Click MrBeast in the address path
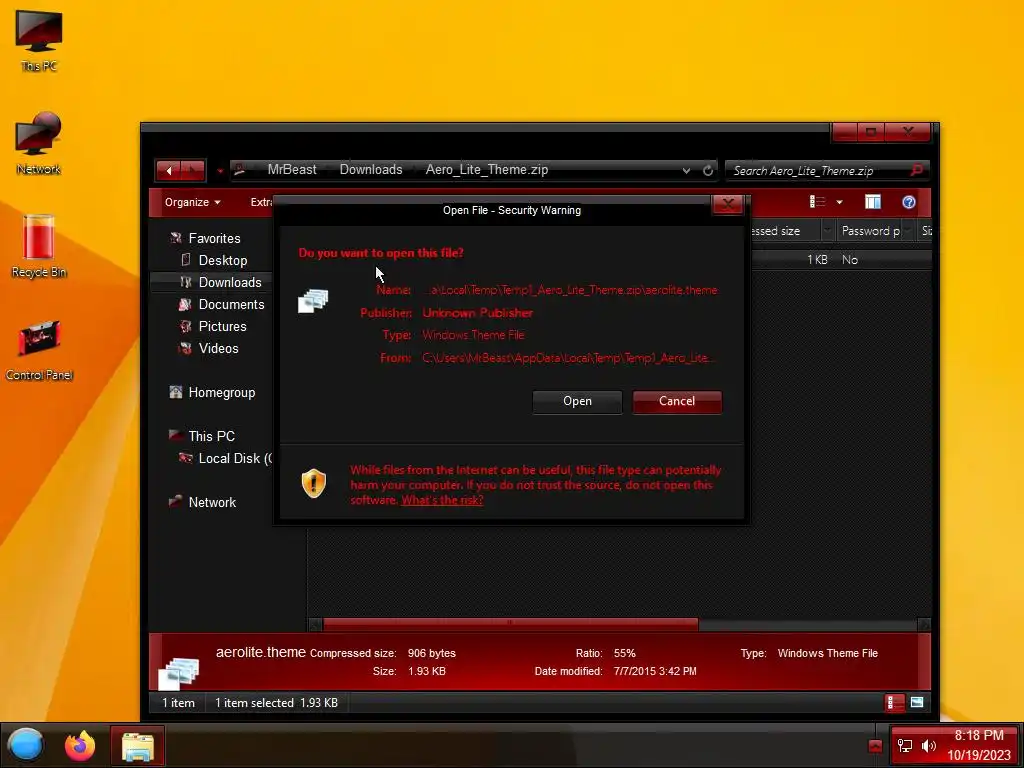Viewport: 1024px width, 768px height. pyautogui.click(x=292, y=170)
